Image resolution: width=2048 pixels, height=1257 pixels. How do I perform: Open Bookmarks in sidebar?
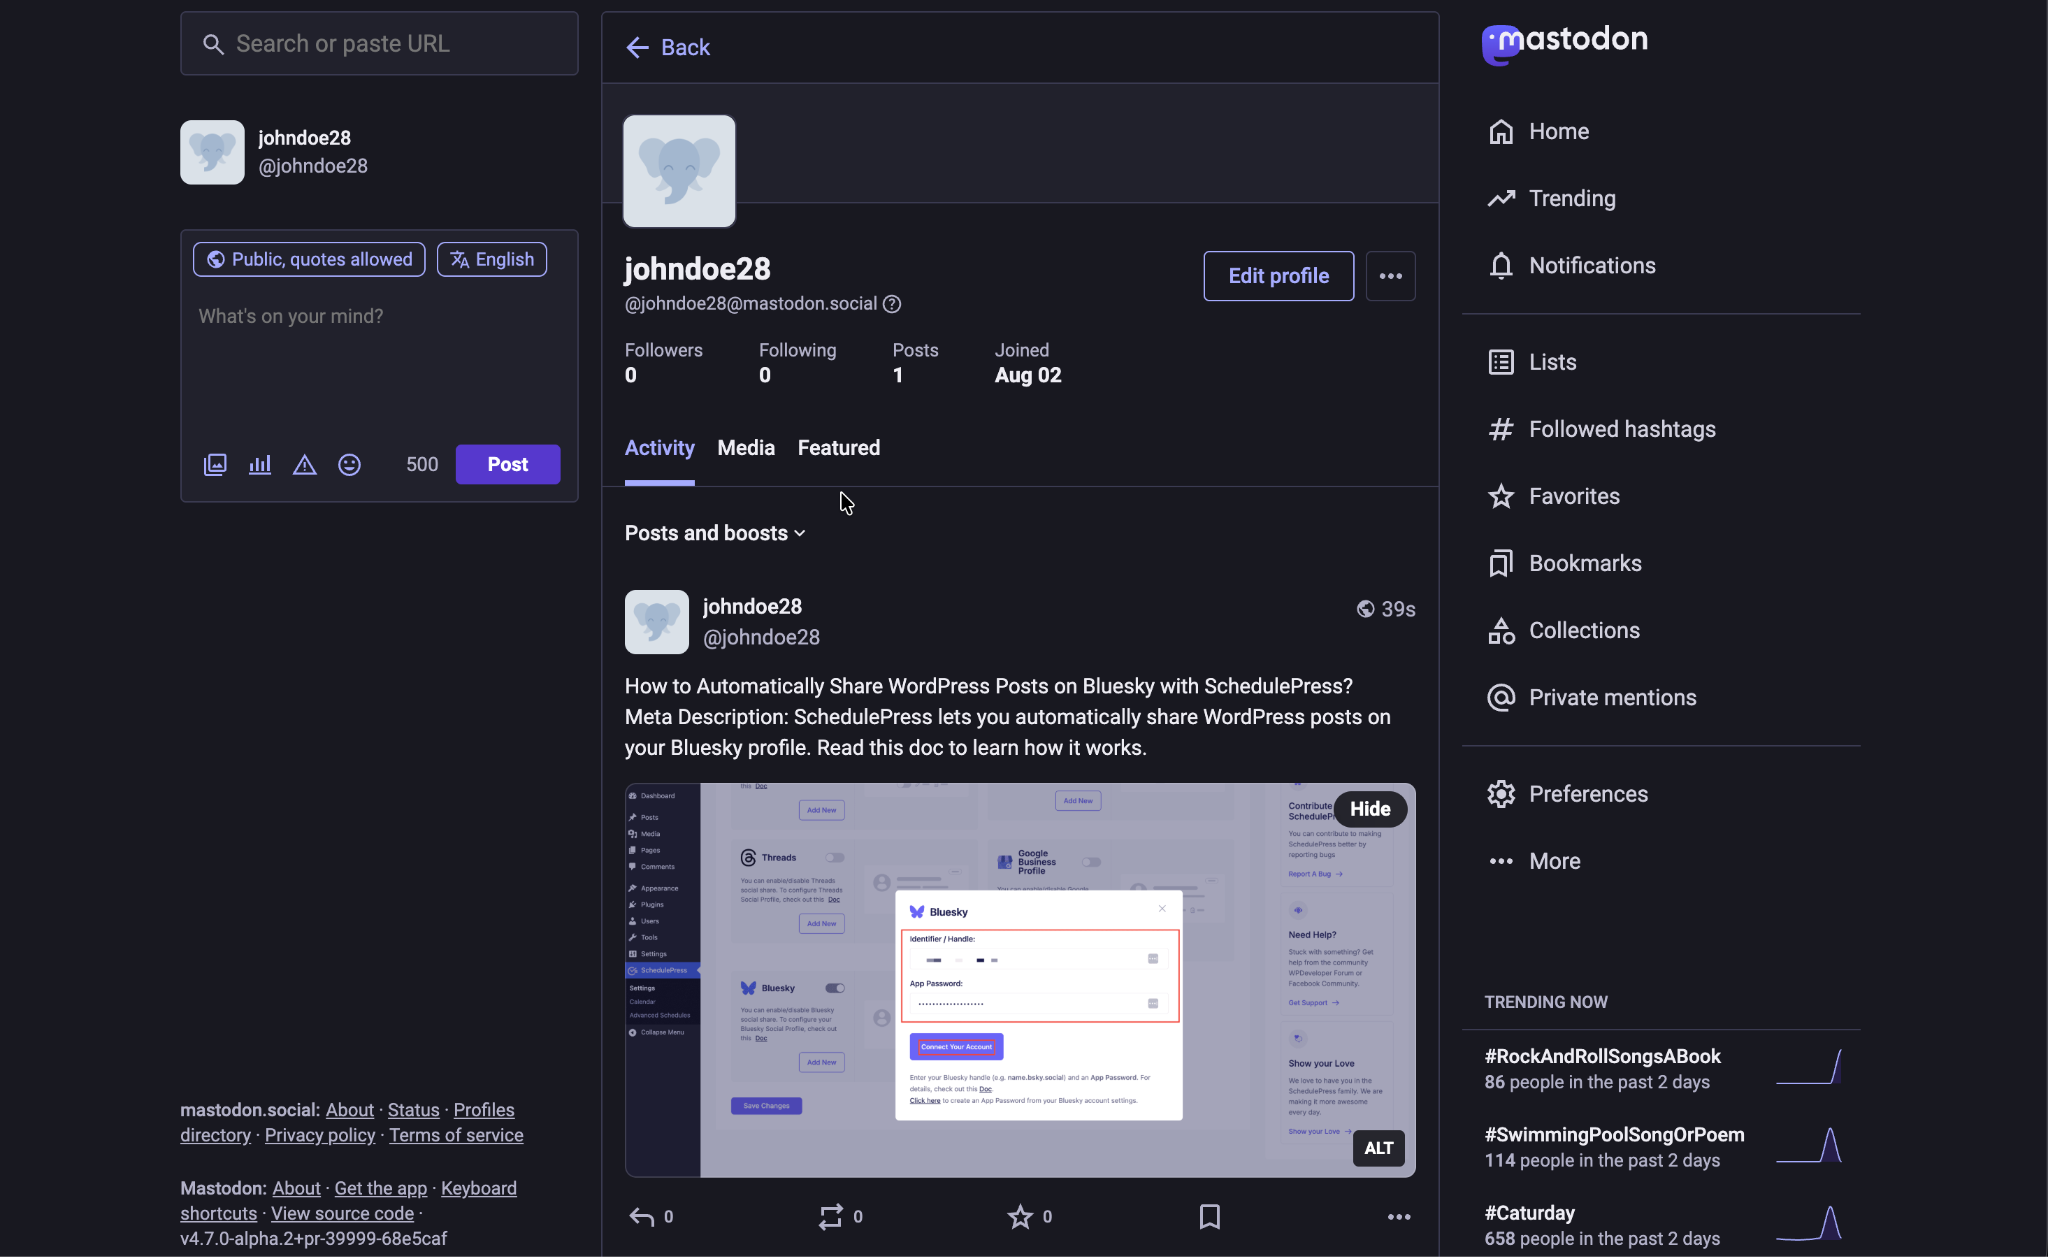[x=1564, y=564]
